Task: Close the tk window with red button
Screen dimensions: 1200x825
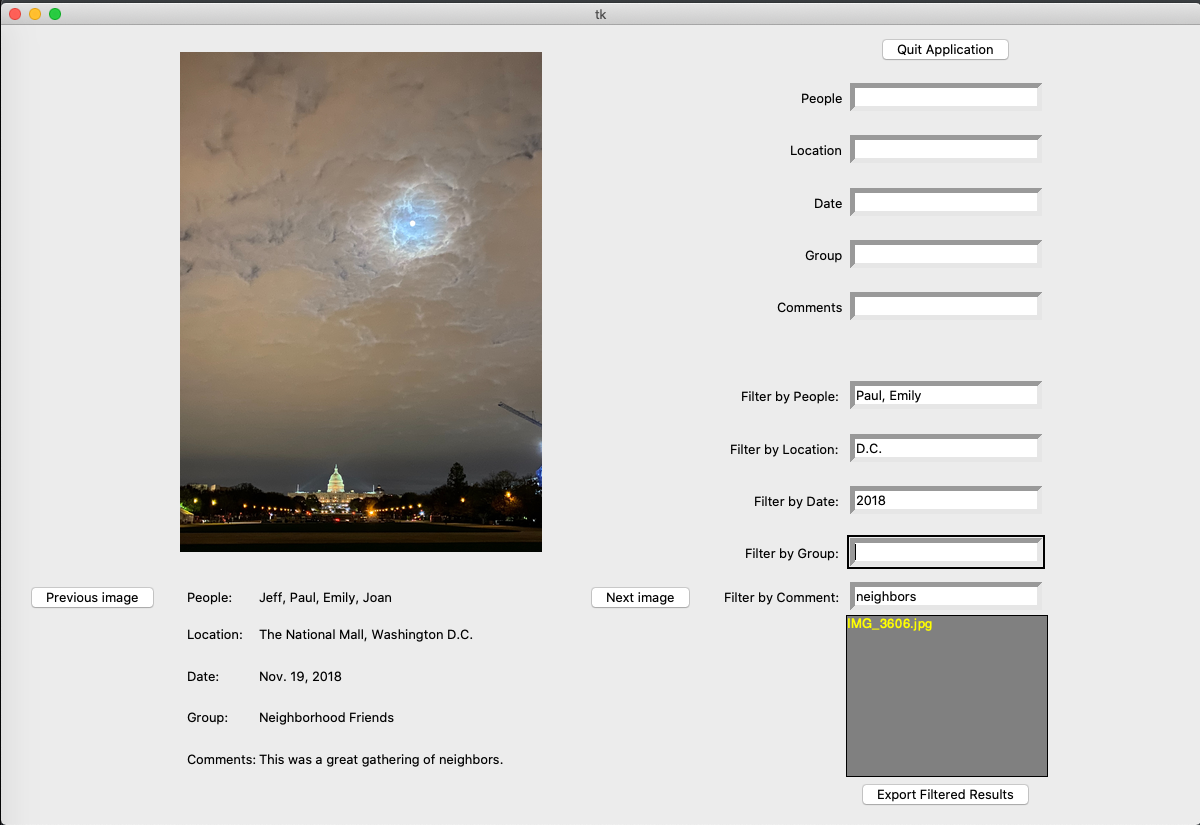Action: 15,14
